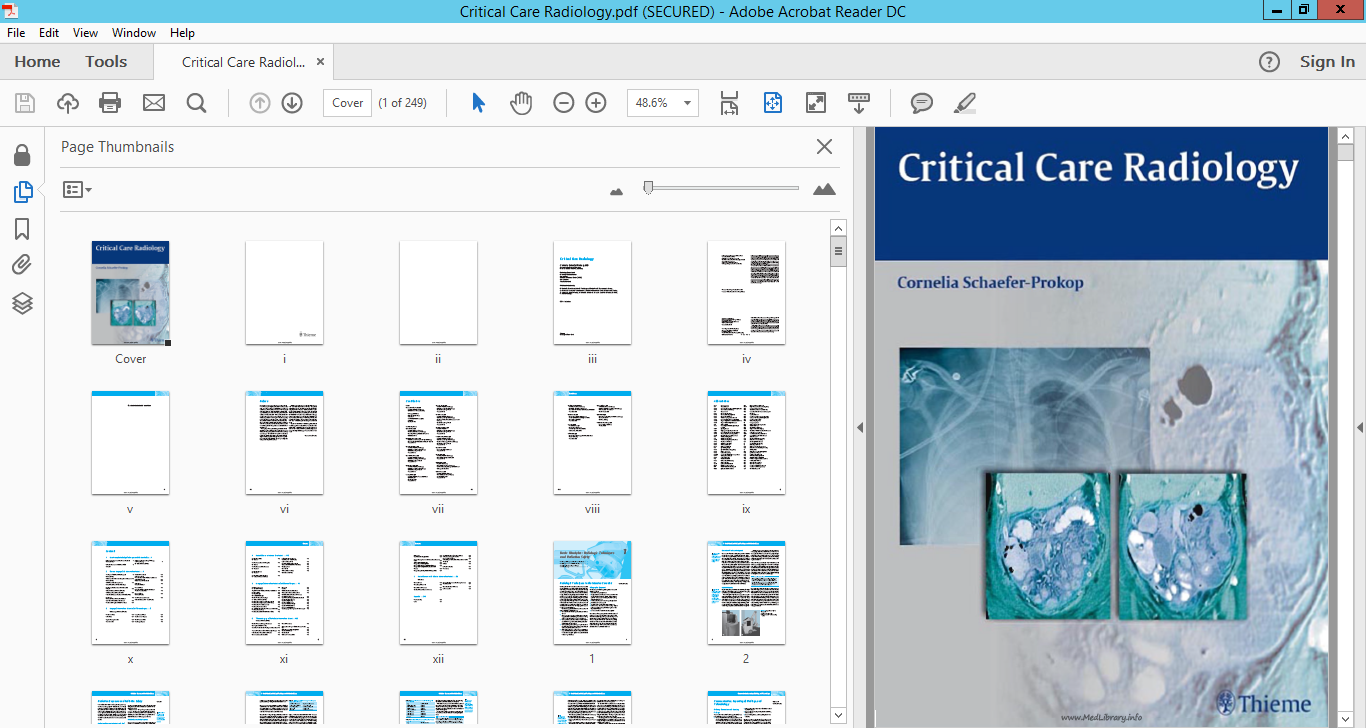Screen dimensions: 1366x728
Task: Open the View menu
Action: click(86, 33)
